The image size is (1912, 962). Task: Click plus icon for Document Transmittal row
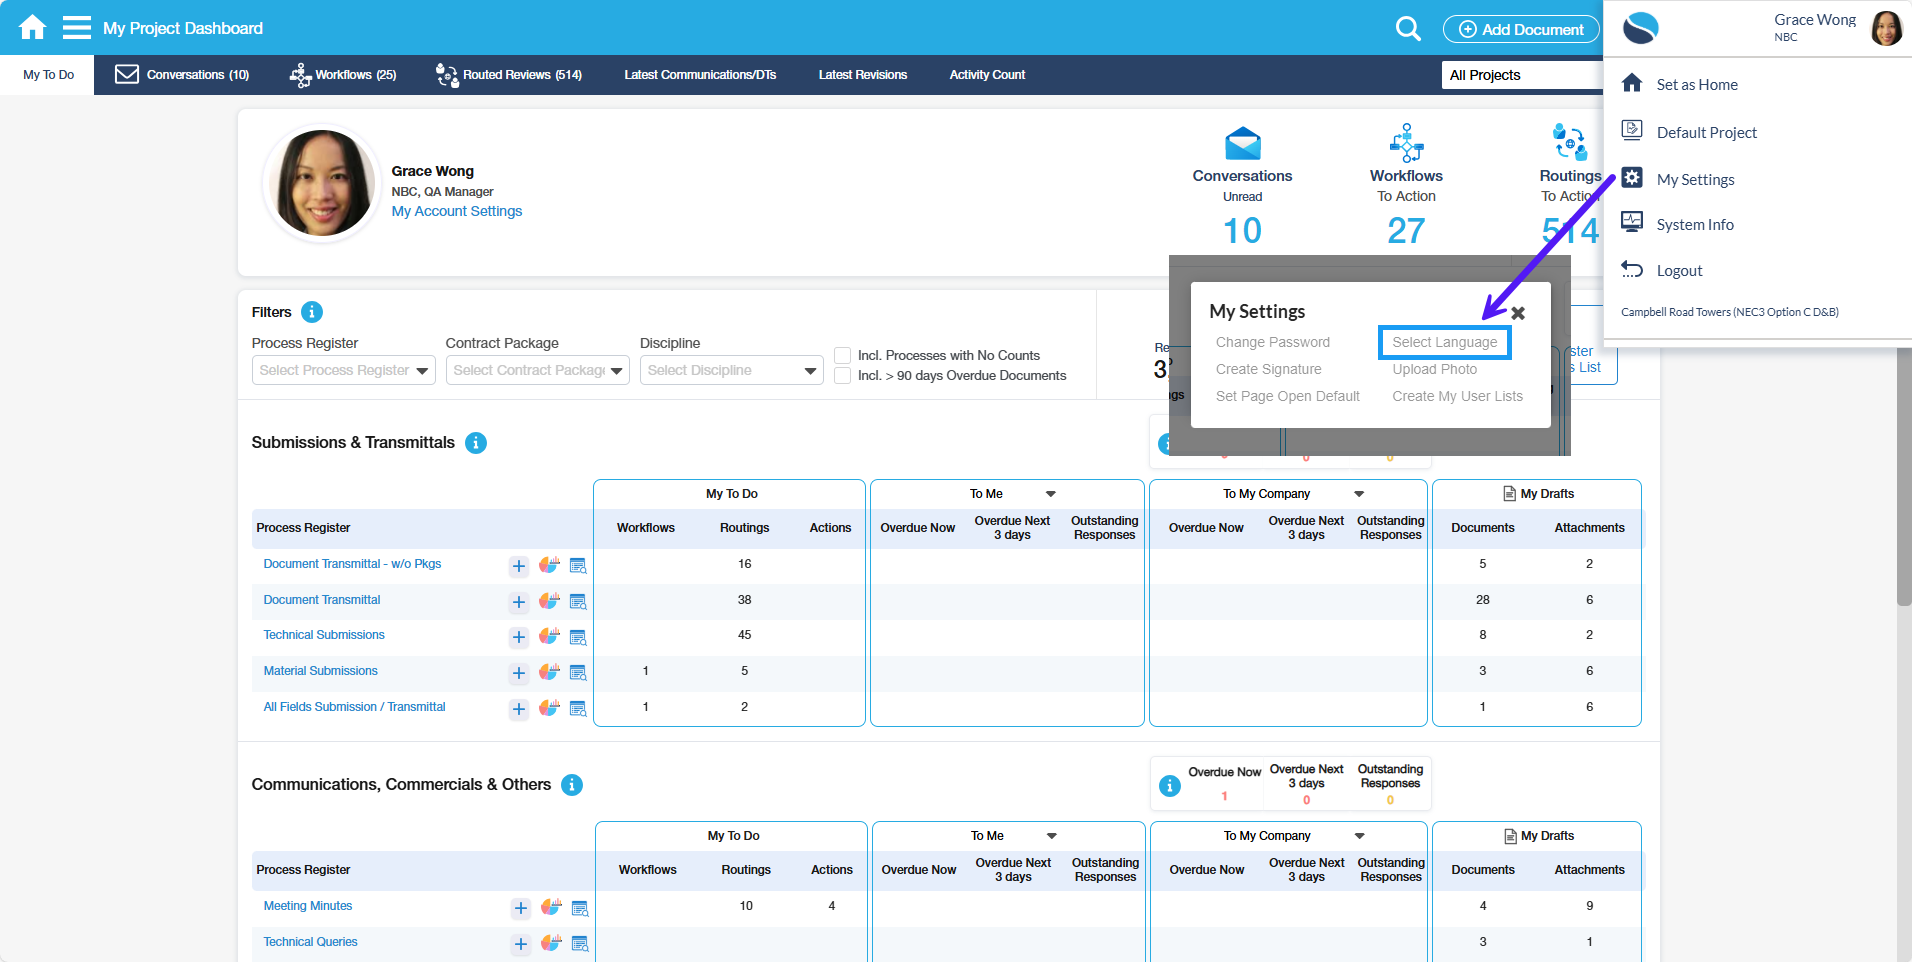click(519, 602)
